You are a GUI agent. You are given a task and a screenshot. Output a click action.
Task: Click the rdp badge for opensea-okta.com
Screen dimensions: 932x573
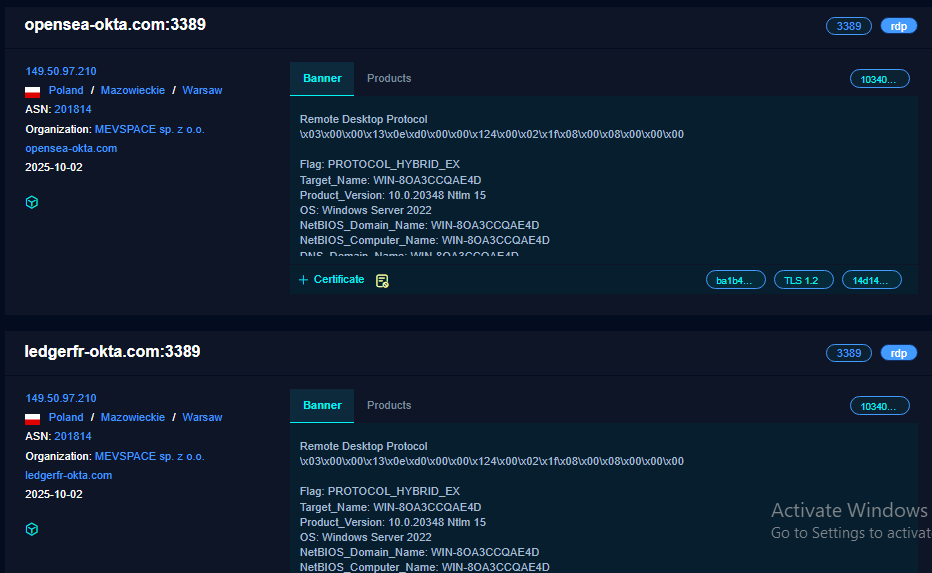point(898,26)
